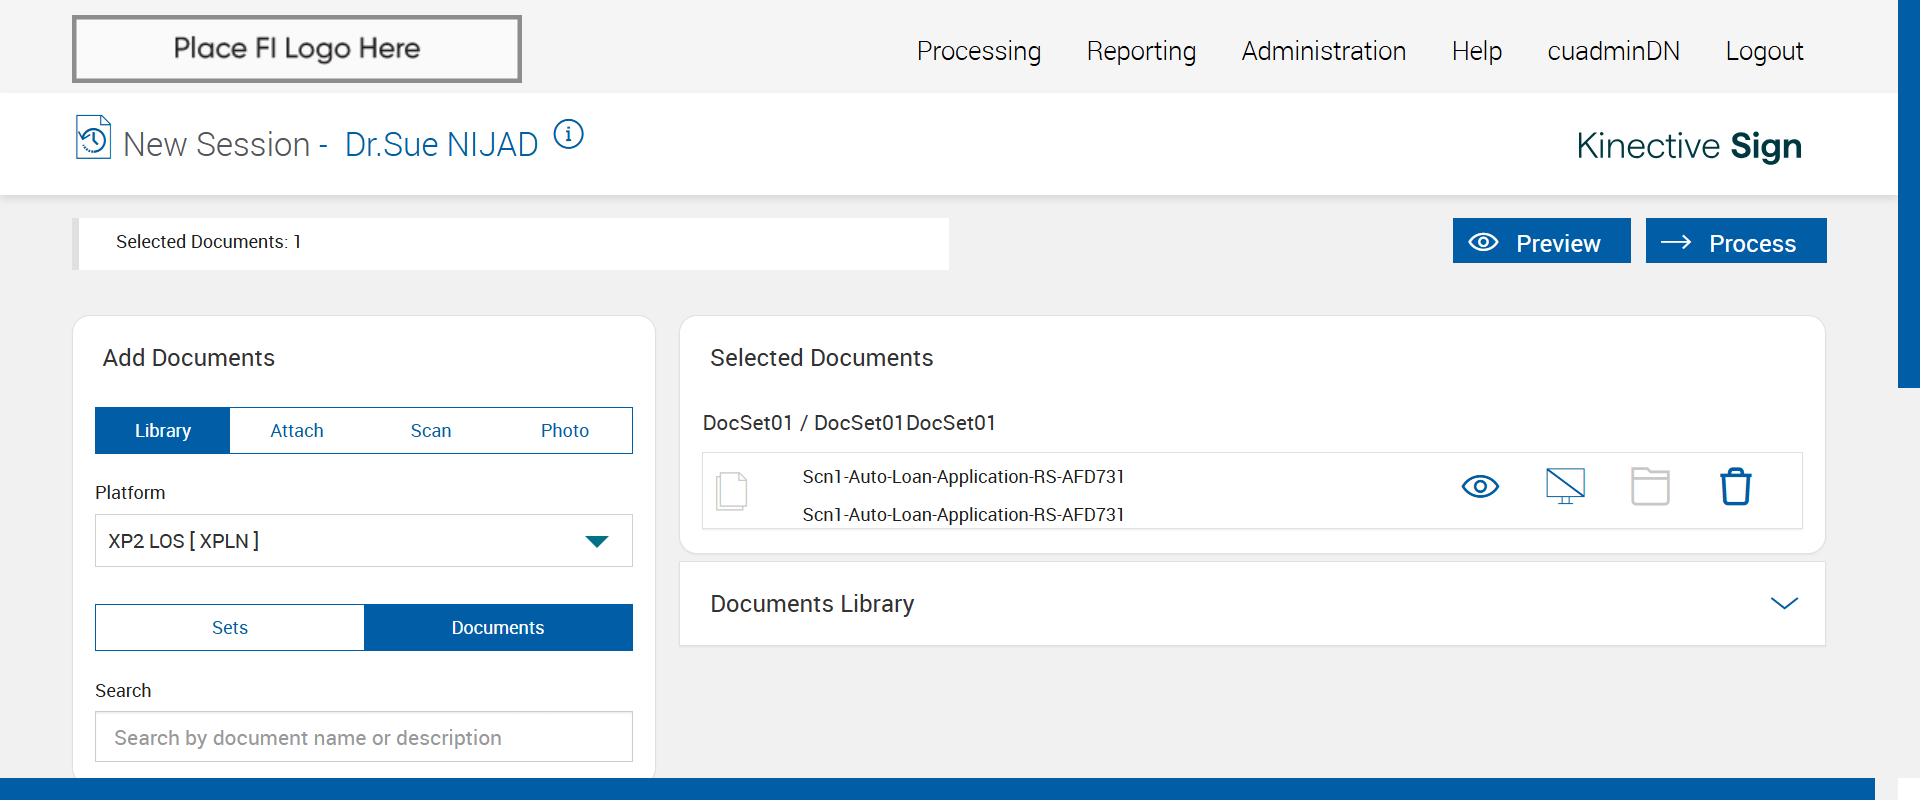Click the info icon next to Dr.Sue NIJAD
Screen dimensions: 1920x800
[x=568, y=134]
